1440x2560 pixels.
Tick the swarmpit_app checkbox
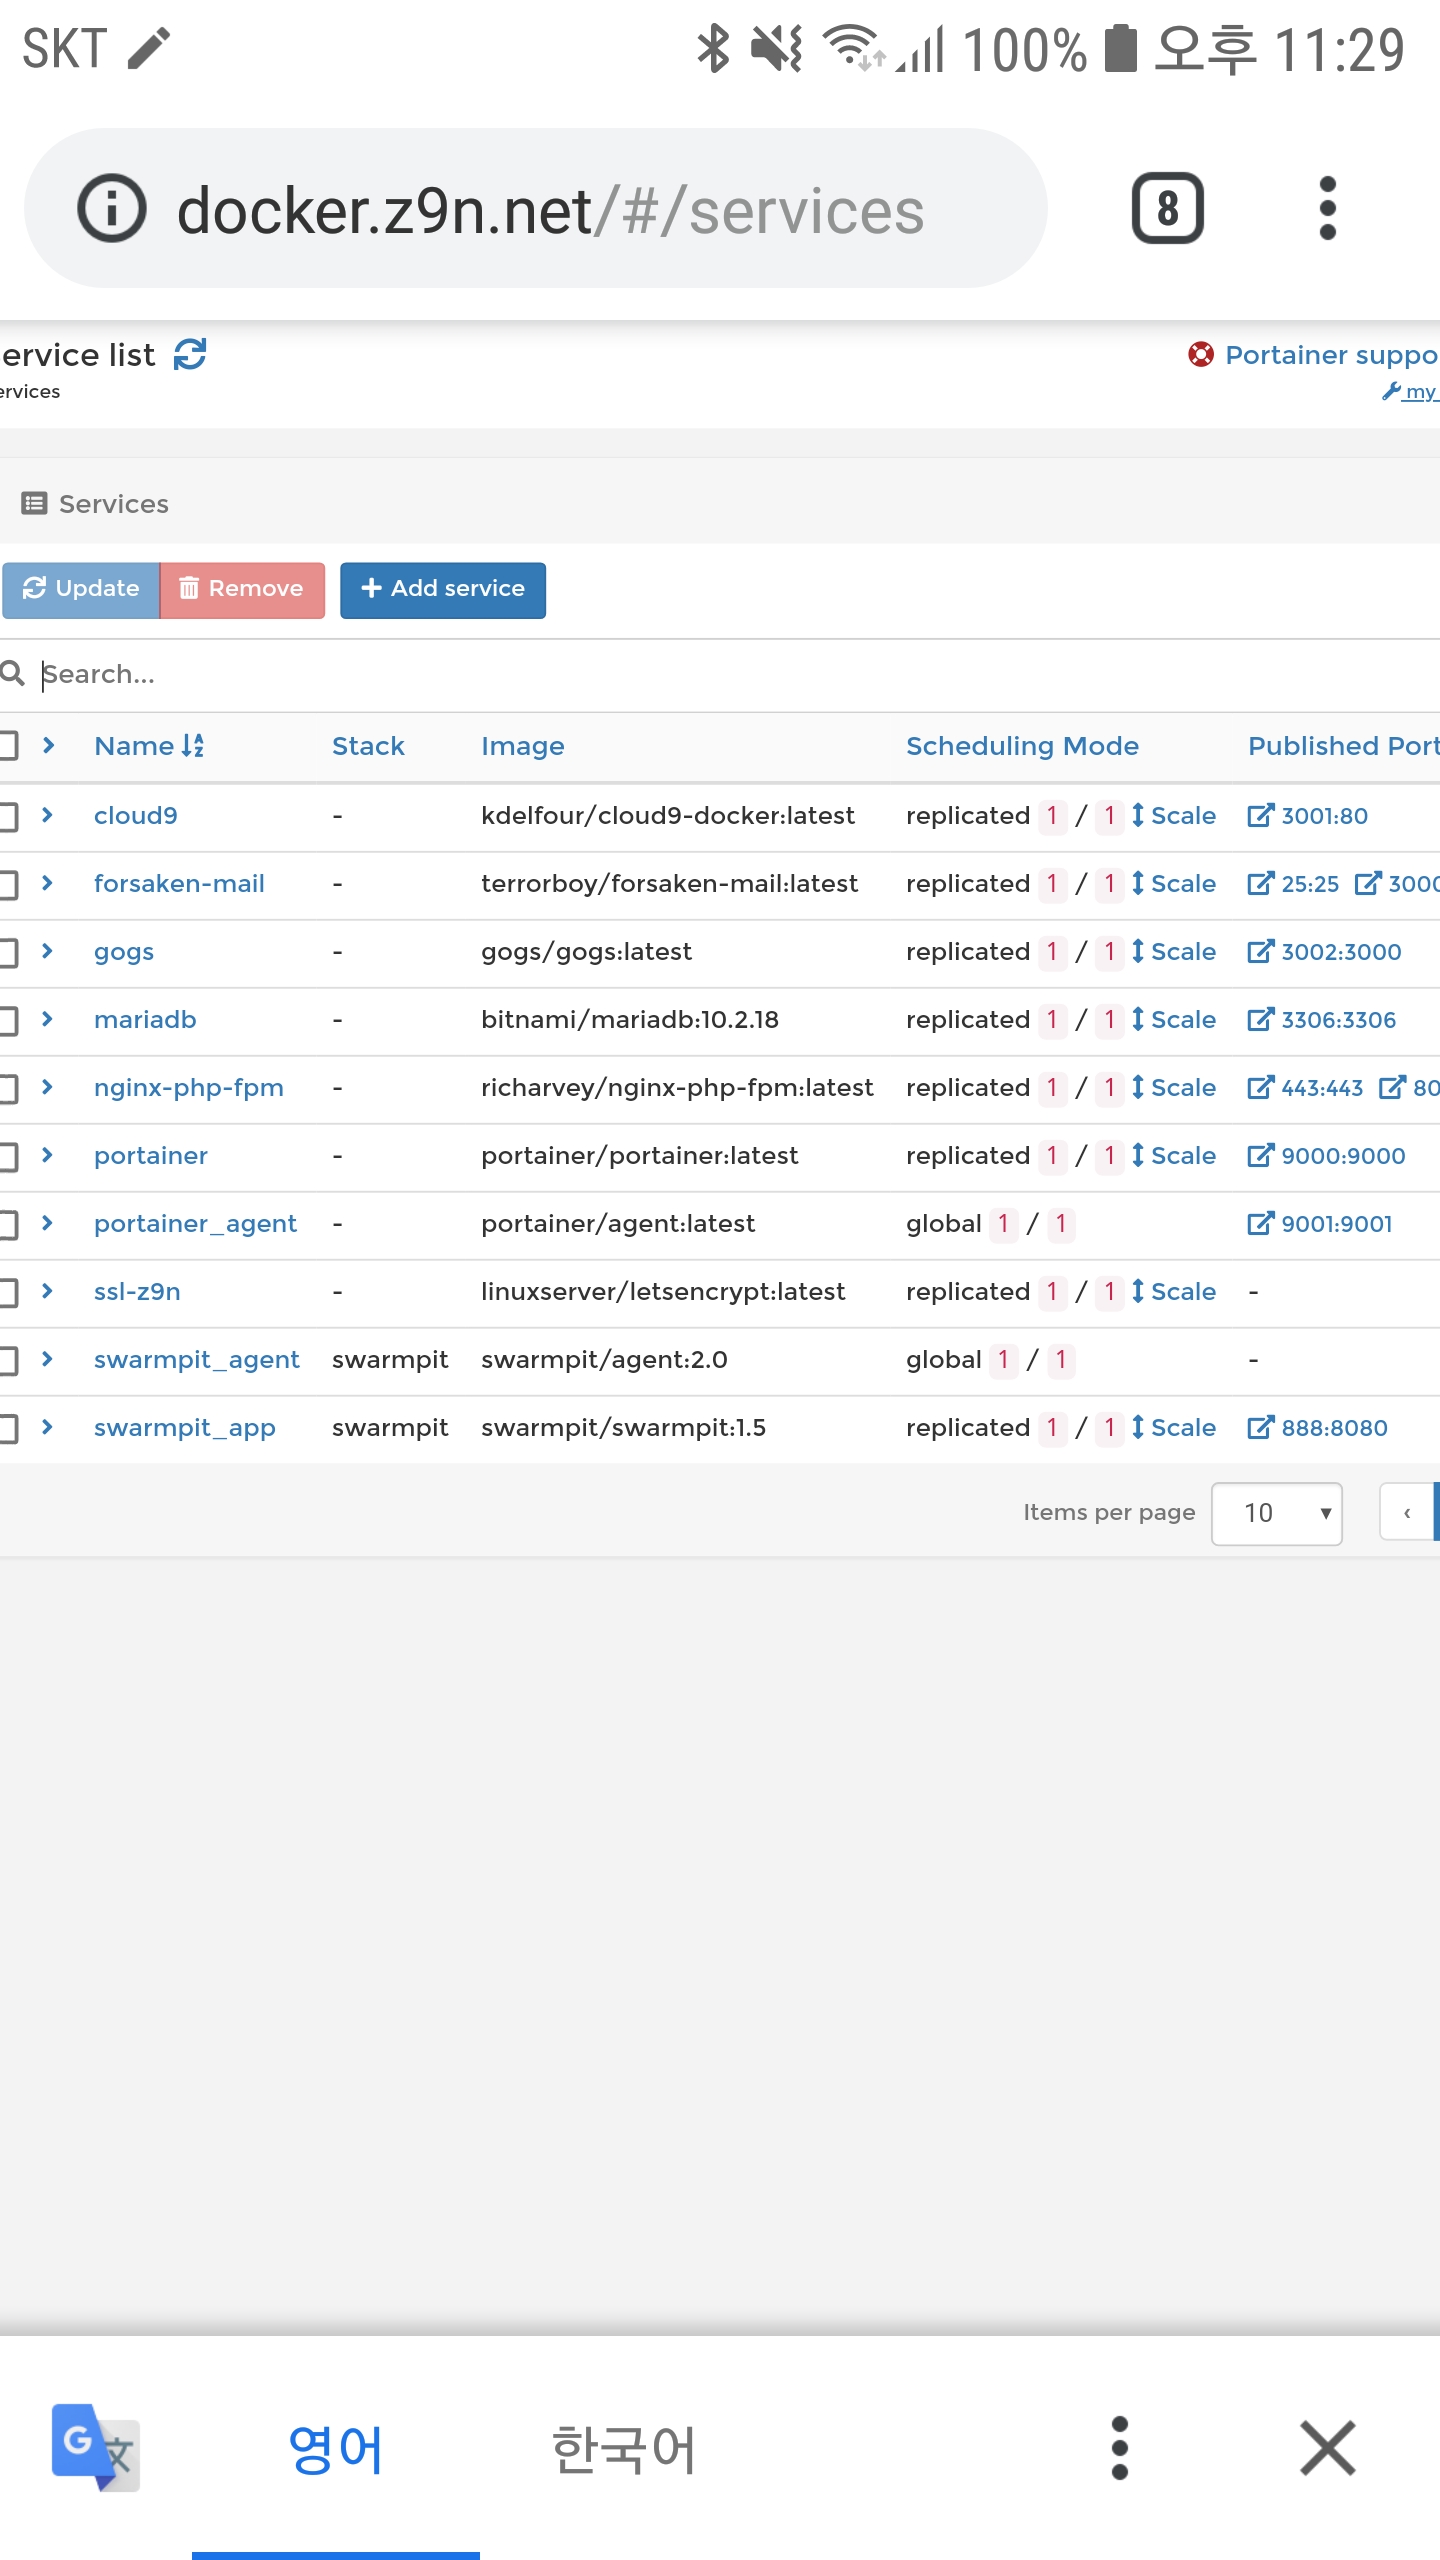pos(8,1428)
